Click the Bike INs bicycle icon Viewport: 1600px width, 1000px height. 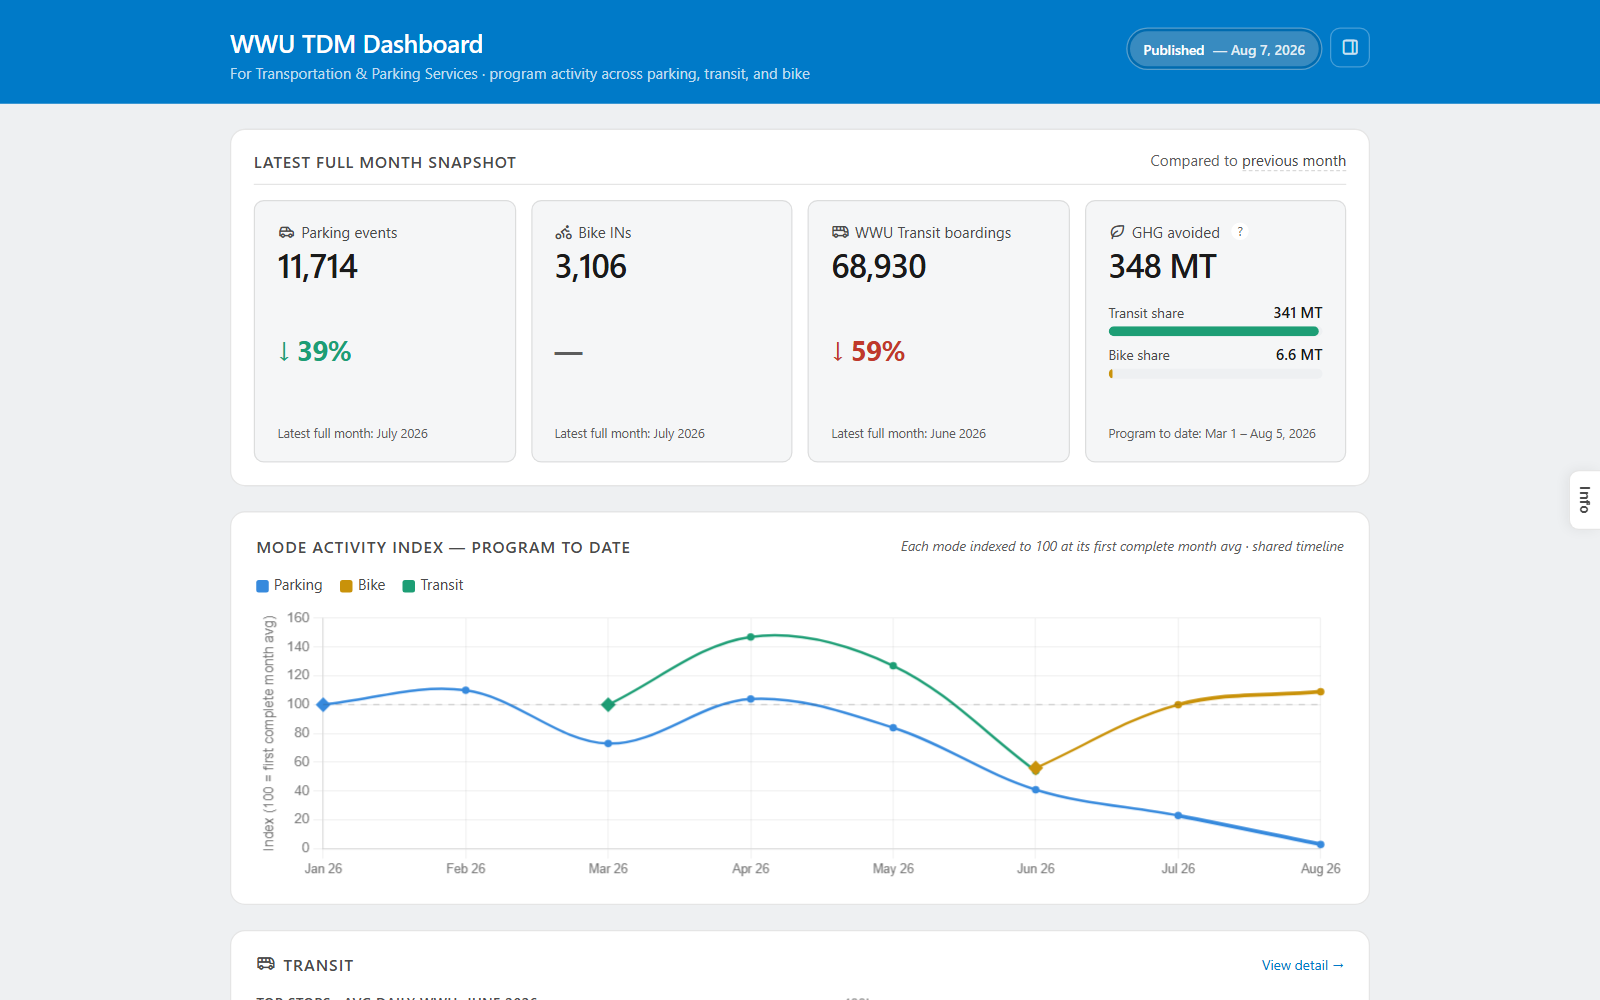pyautogui.click(x=563, y=232)
